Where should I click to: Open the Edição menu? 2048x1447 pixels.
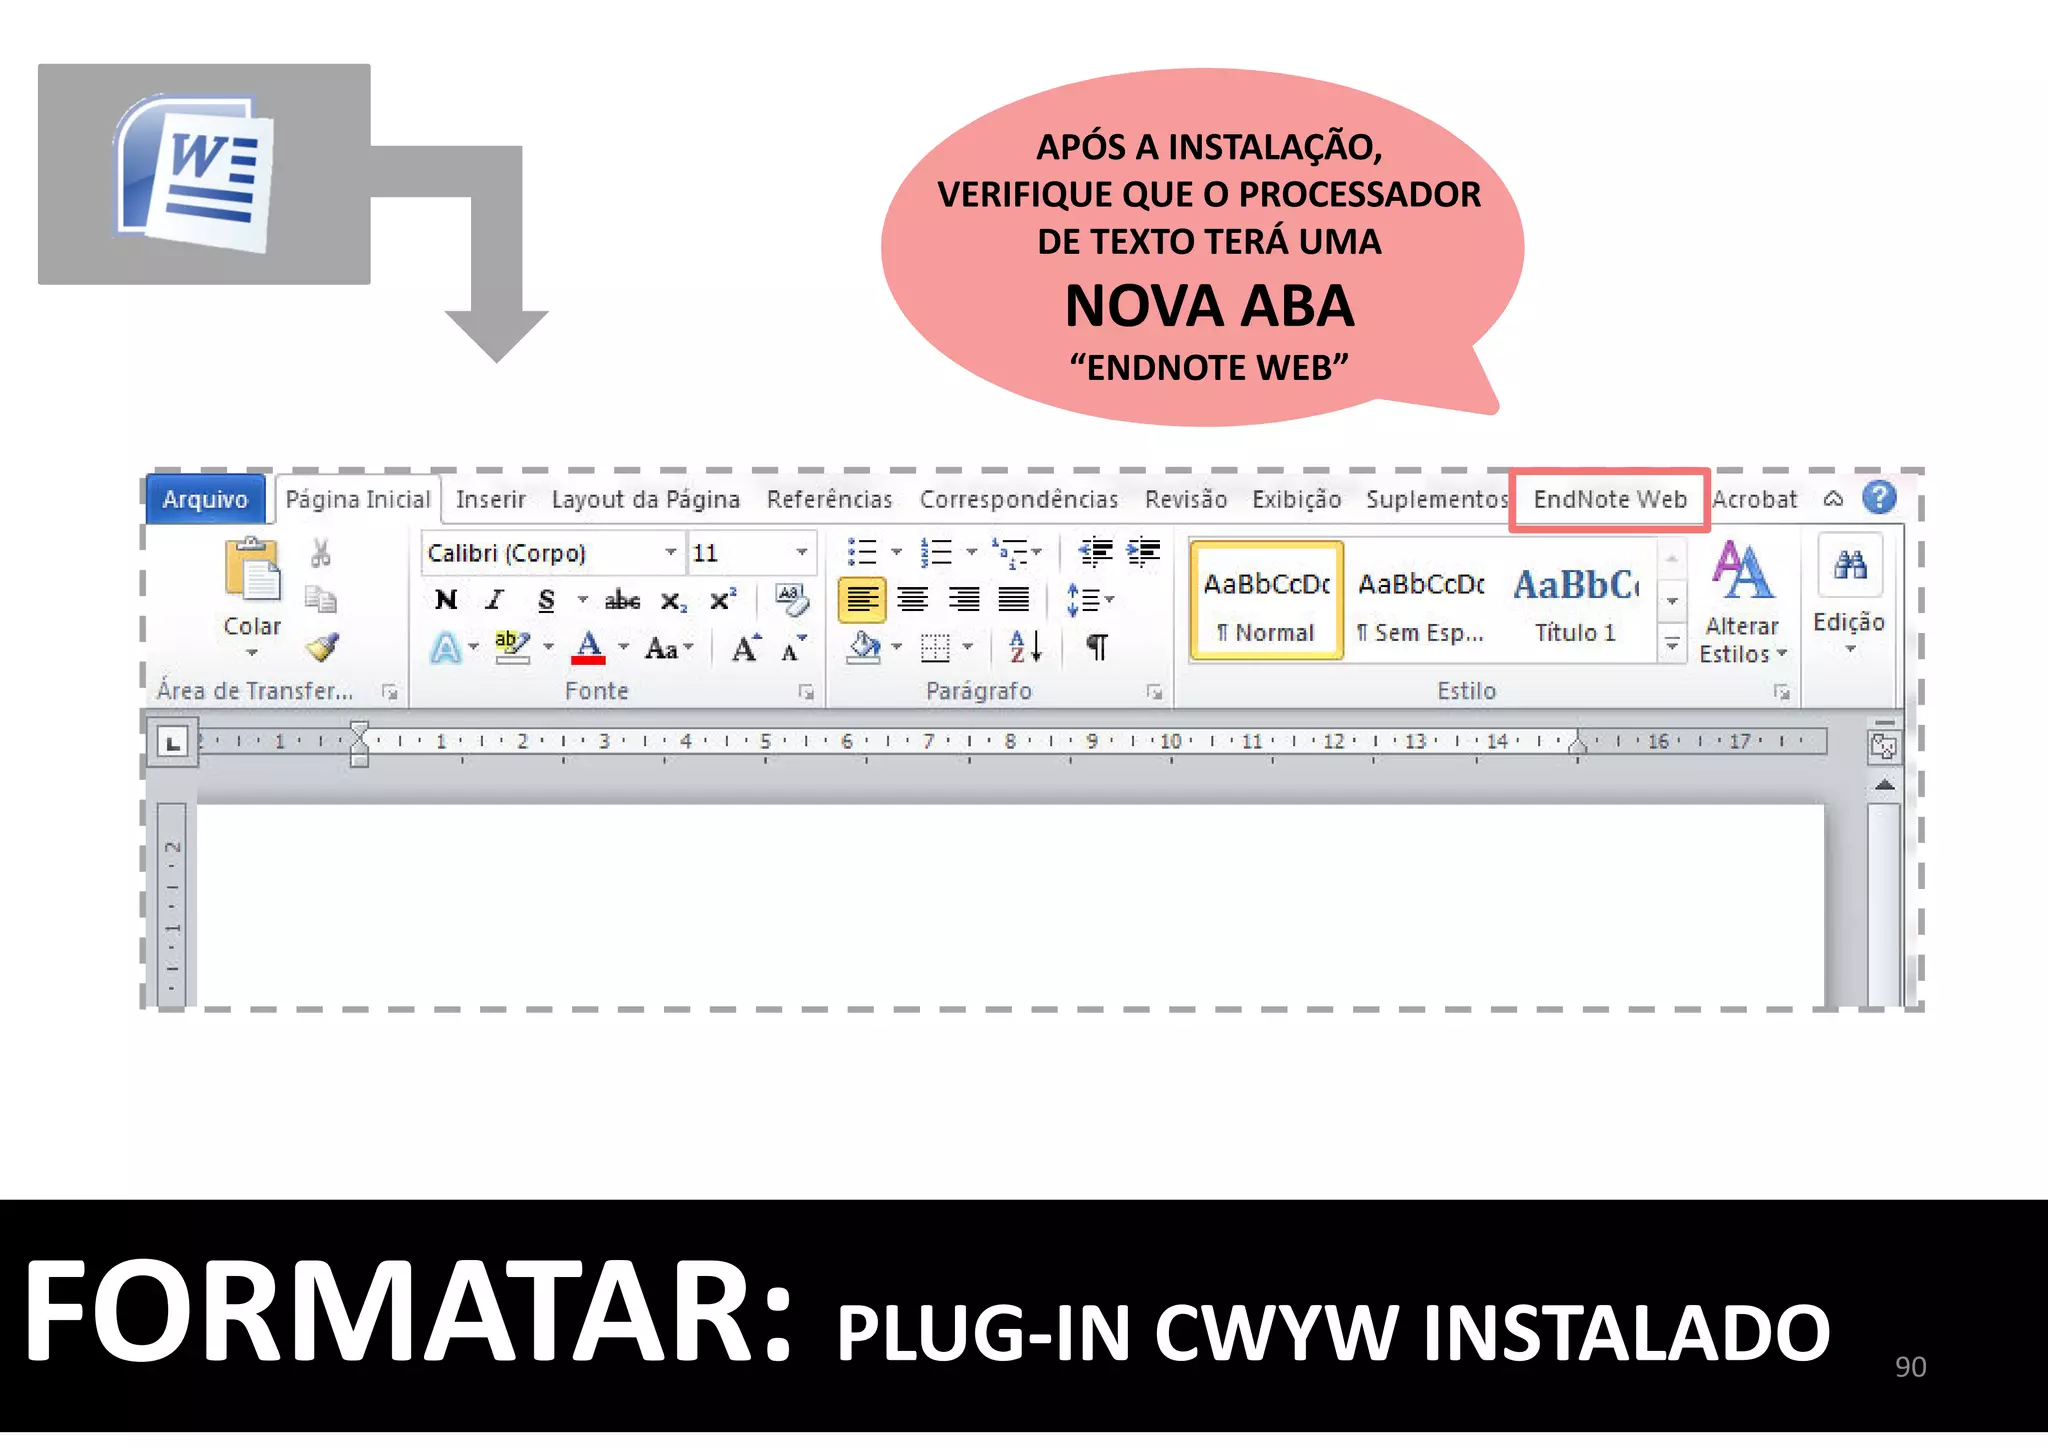[1849, 596]
